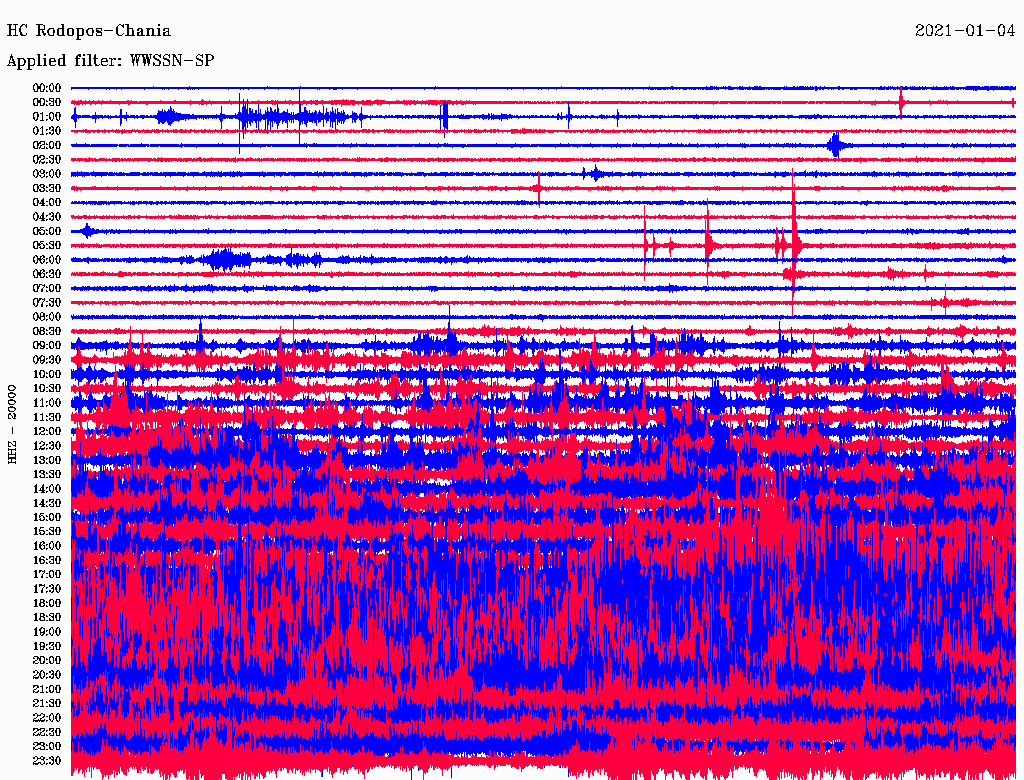Click the HC Rodopos-Chania station title
The width and height of the screenshot is (1024, 780).
tap(89, 31)
